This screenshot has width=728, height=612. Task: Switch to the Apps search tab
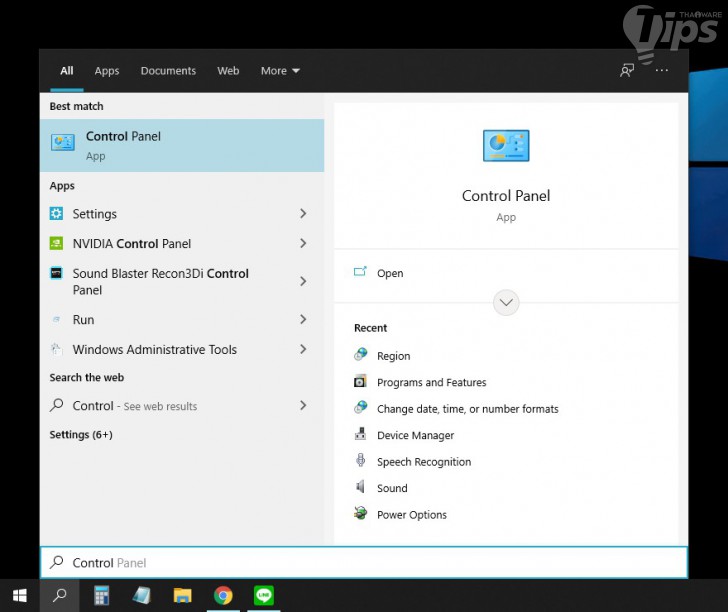click(x=107, y=71)
